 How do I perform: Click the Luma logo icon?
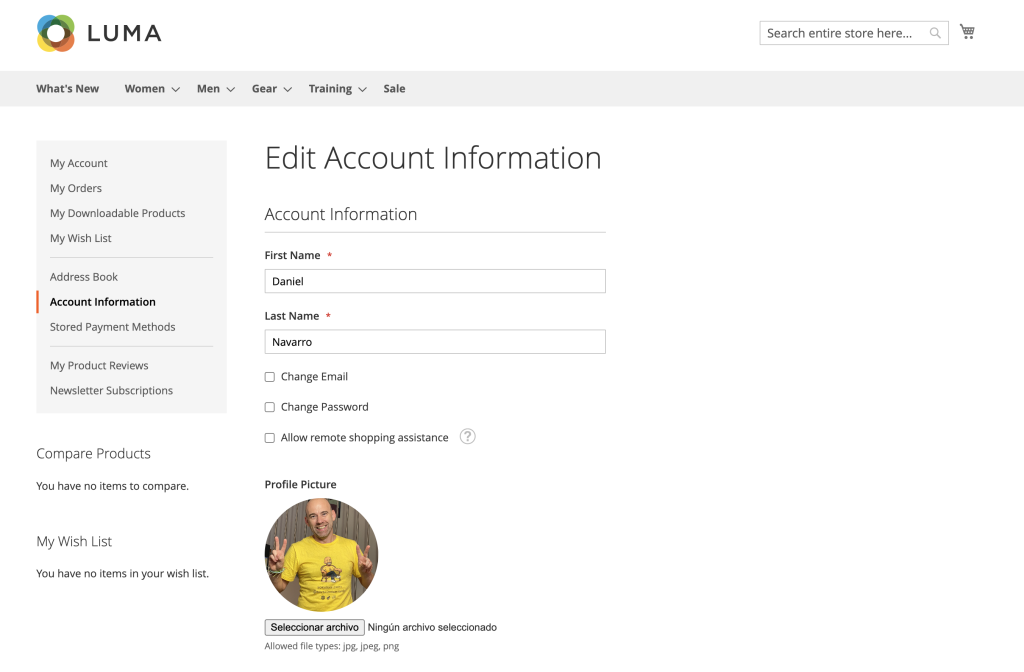tap(56, 33)
